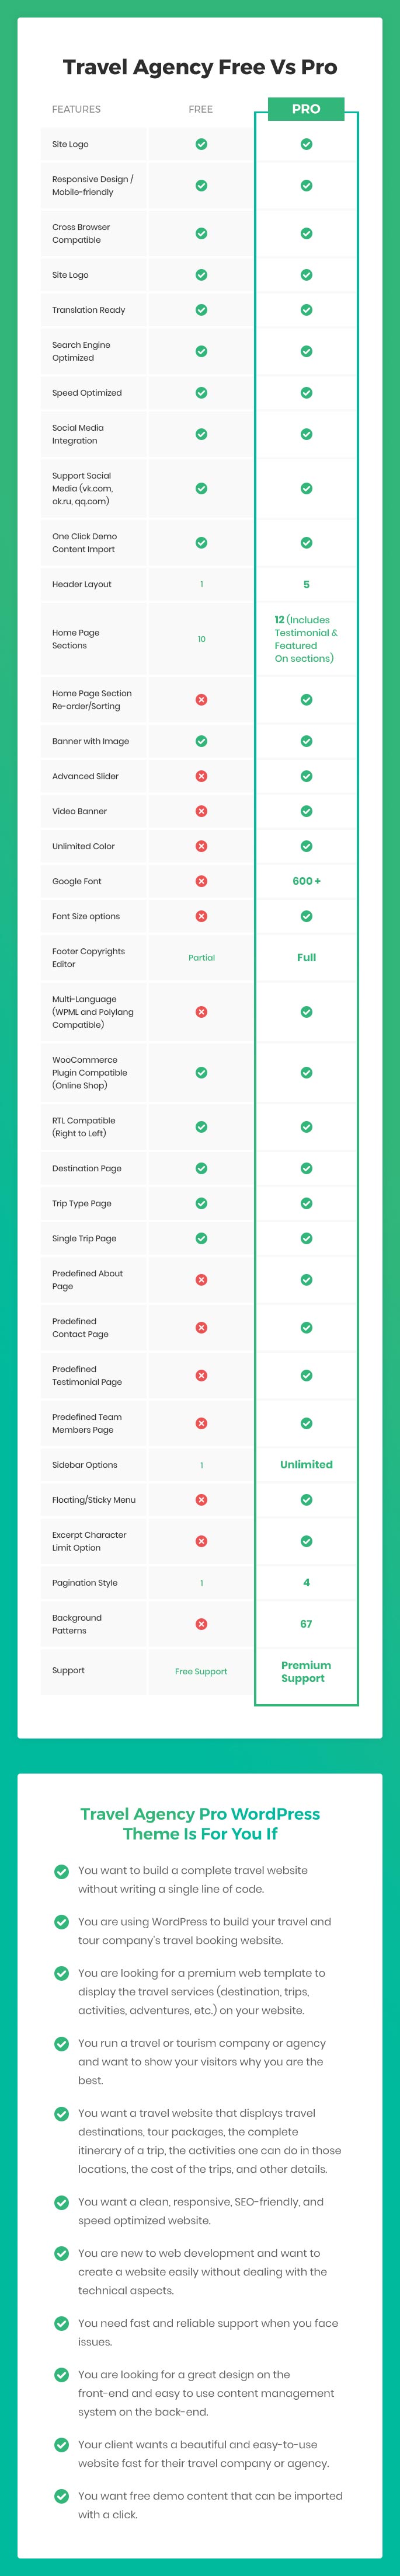
Task: Click the Free Support text
Action: (x=201, y=1671)
